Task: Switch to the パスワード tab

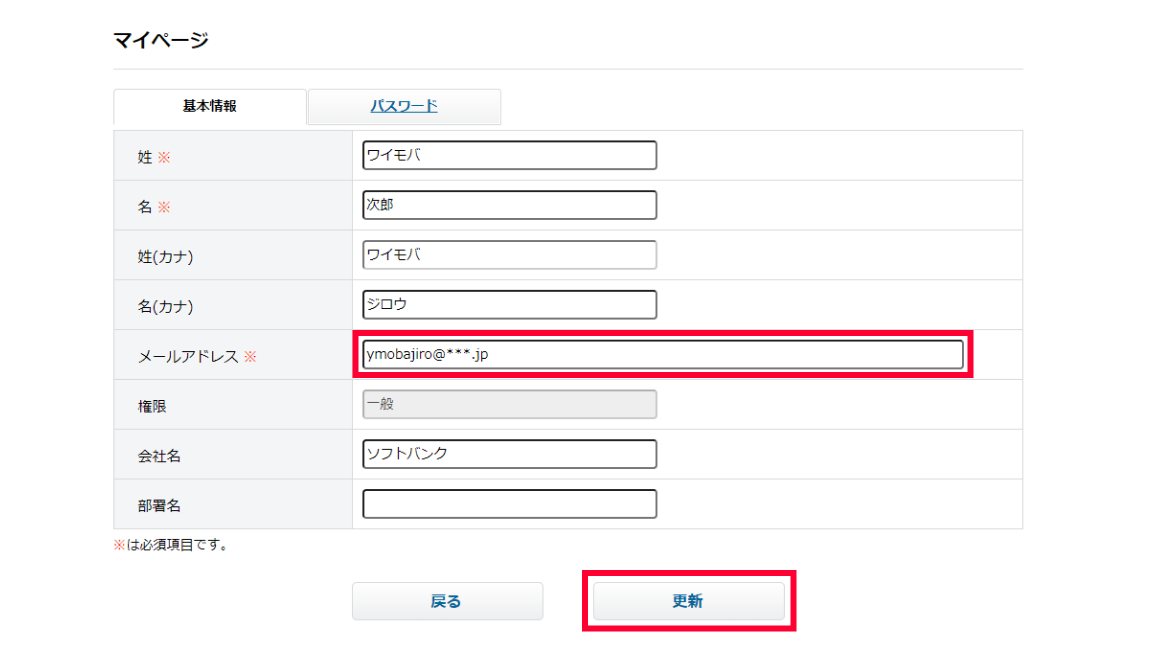Action: tap(404, 106)
